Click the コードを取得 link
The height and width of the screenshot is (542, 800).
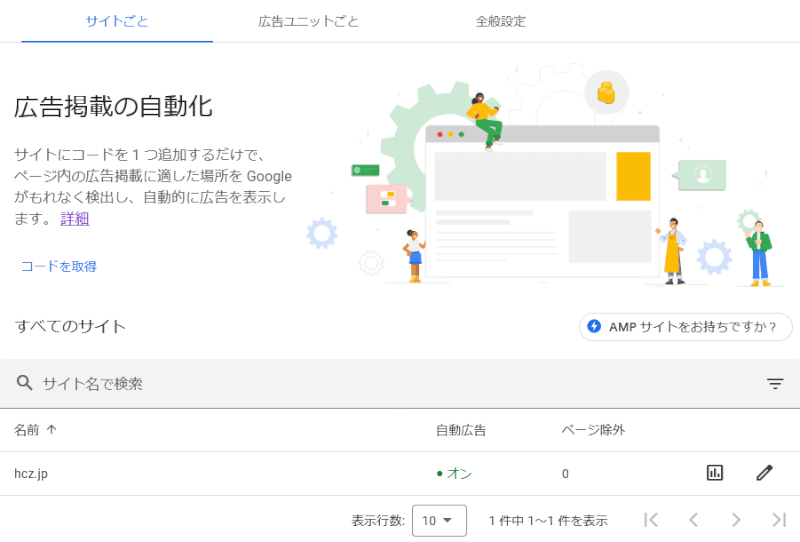59,266
